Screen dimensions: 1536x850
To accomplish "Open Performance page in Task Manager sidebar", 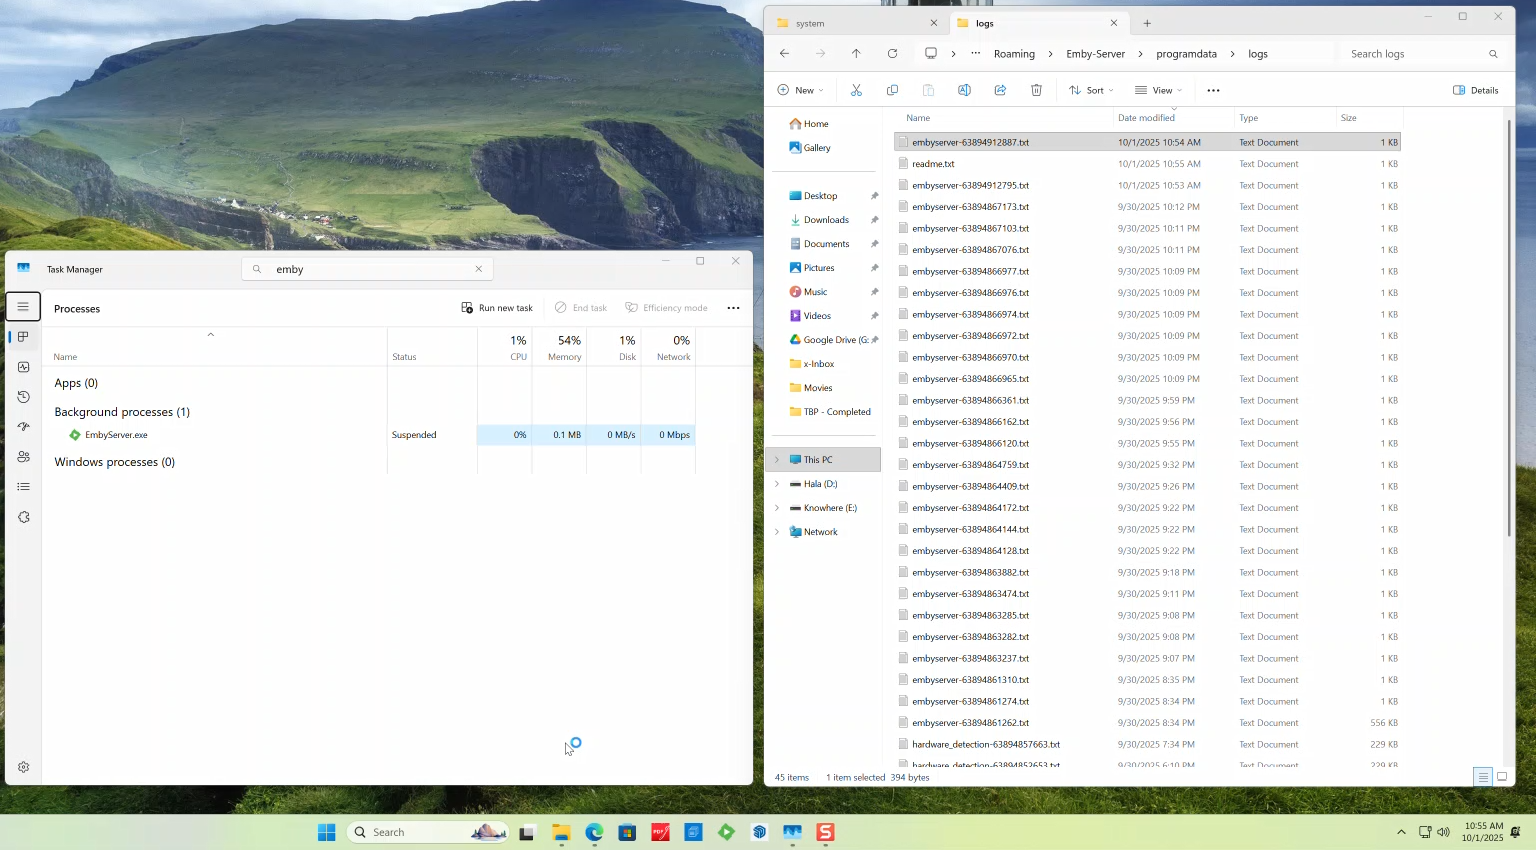I will 23,367.
